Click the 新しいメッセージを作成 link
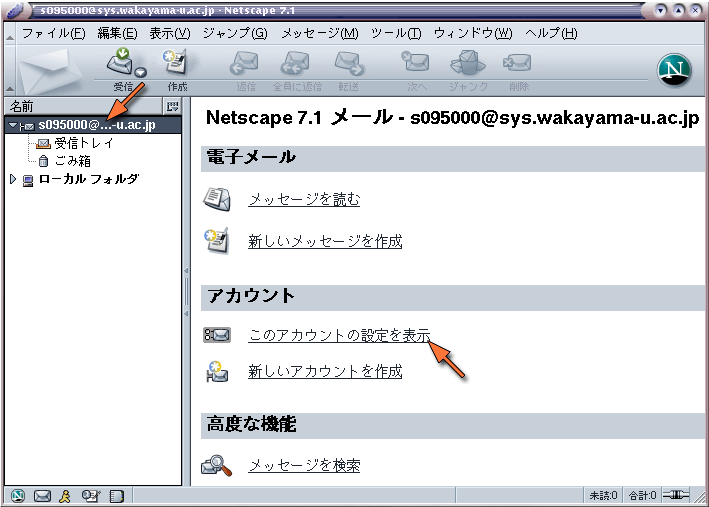The width and height of the screenshot is (709, 507). pos(325,241)
